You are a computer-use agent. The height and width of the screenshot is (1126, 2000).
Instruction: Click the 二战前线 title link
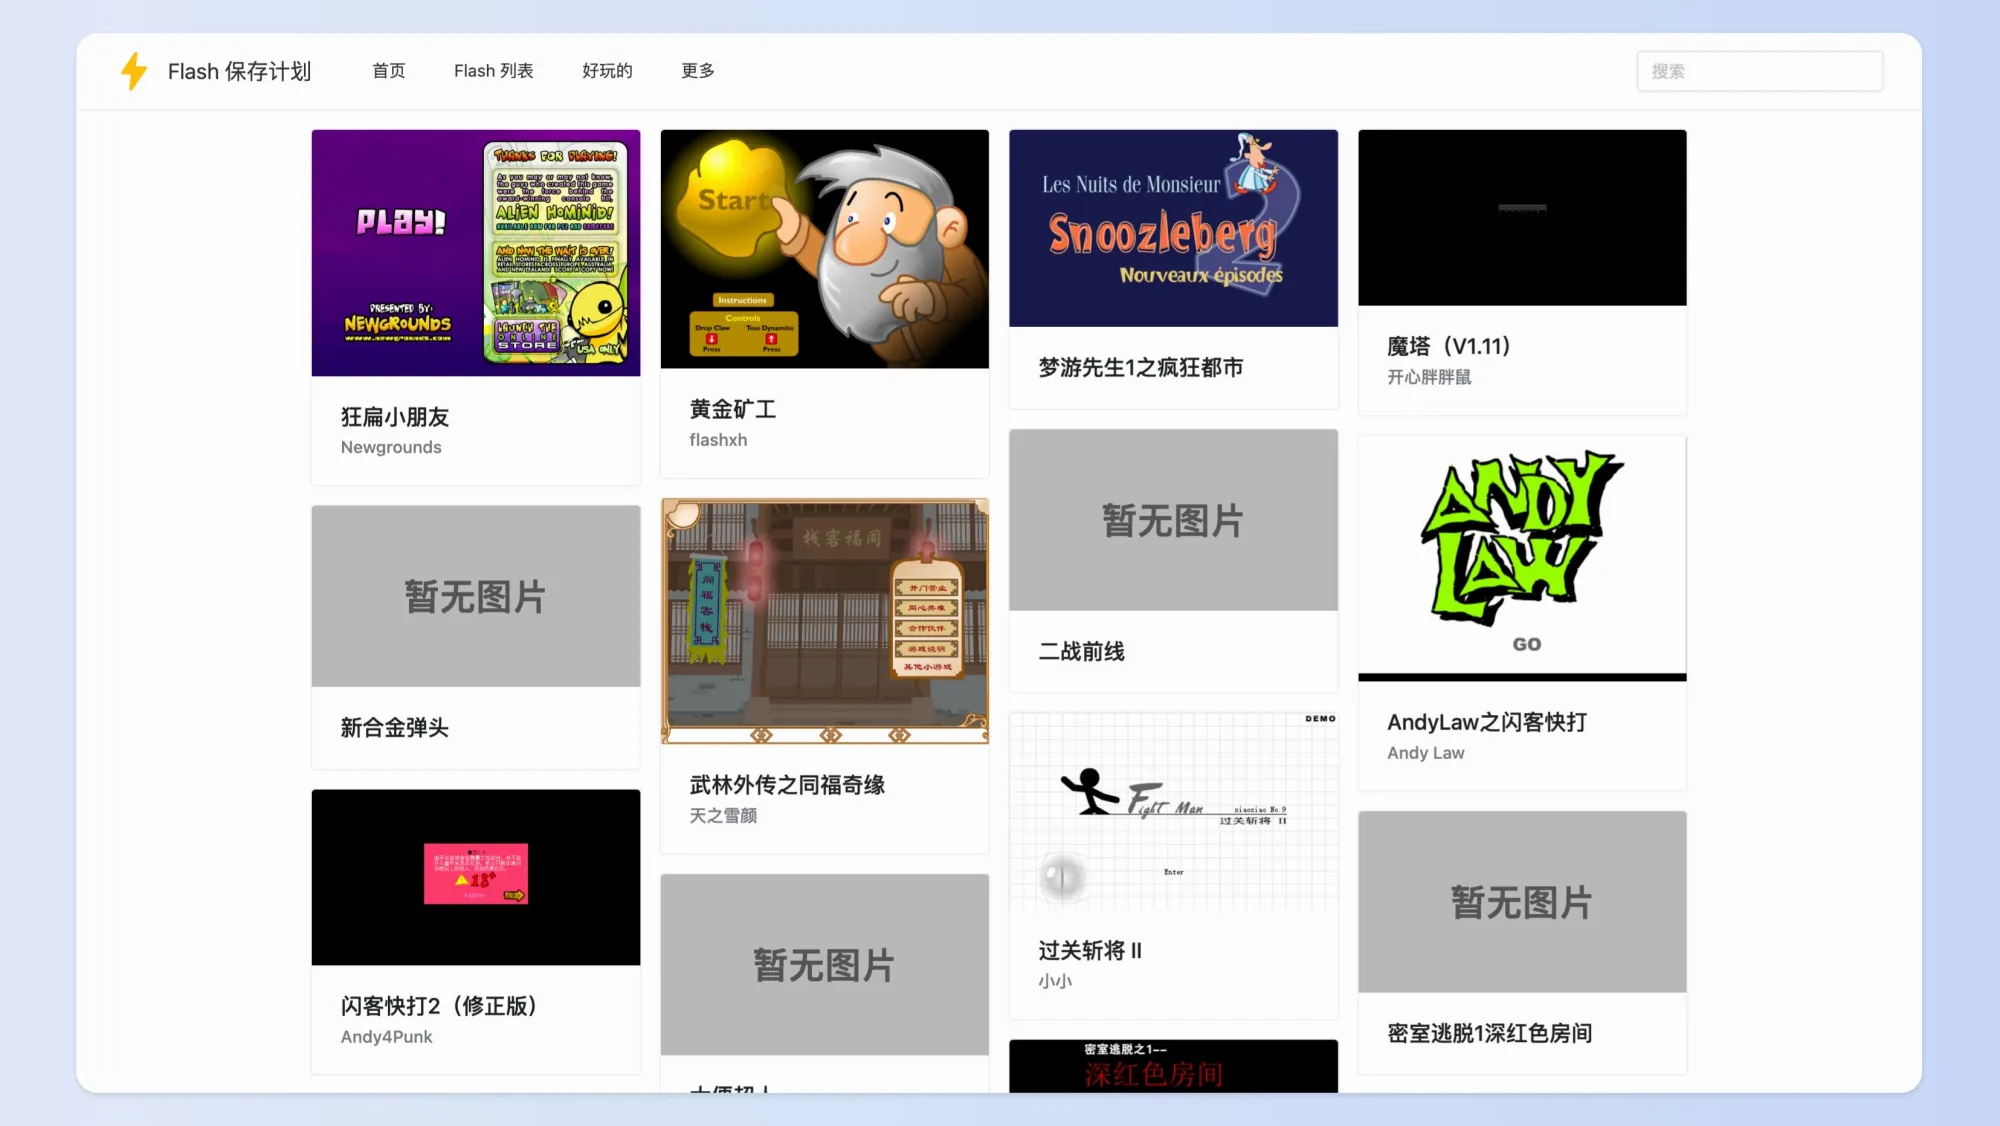point(1081,652)
